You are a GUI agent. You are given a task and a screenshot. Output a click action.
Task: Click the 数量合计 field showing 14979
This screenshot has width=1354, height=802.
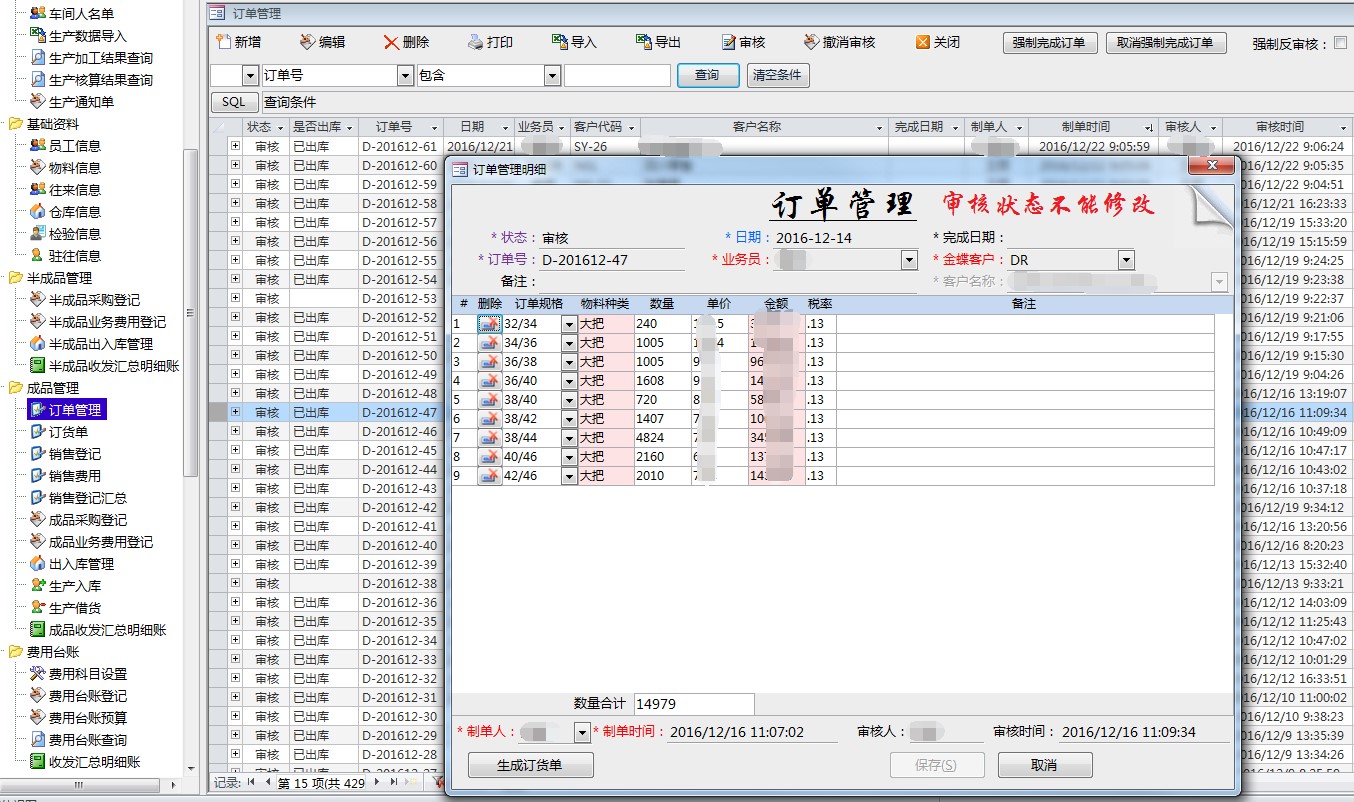(693, 704)
